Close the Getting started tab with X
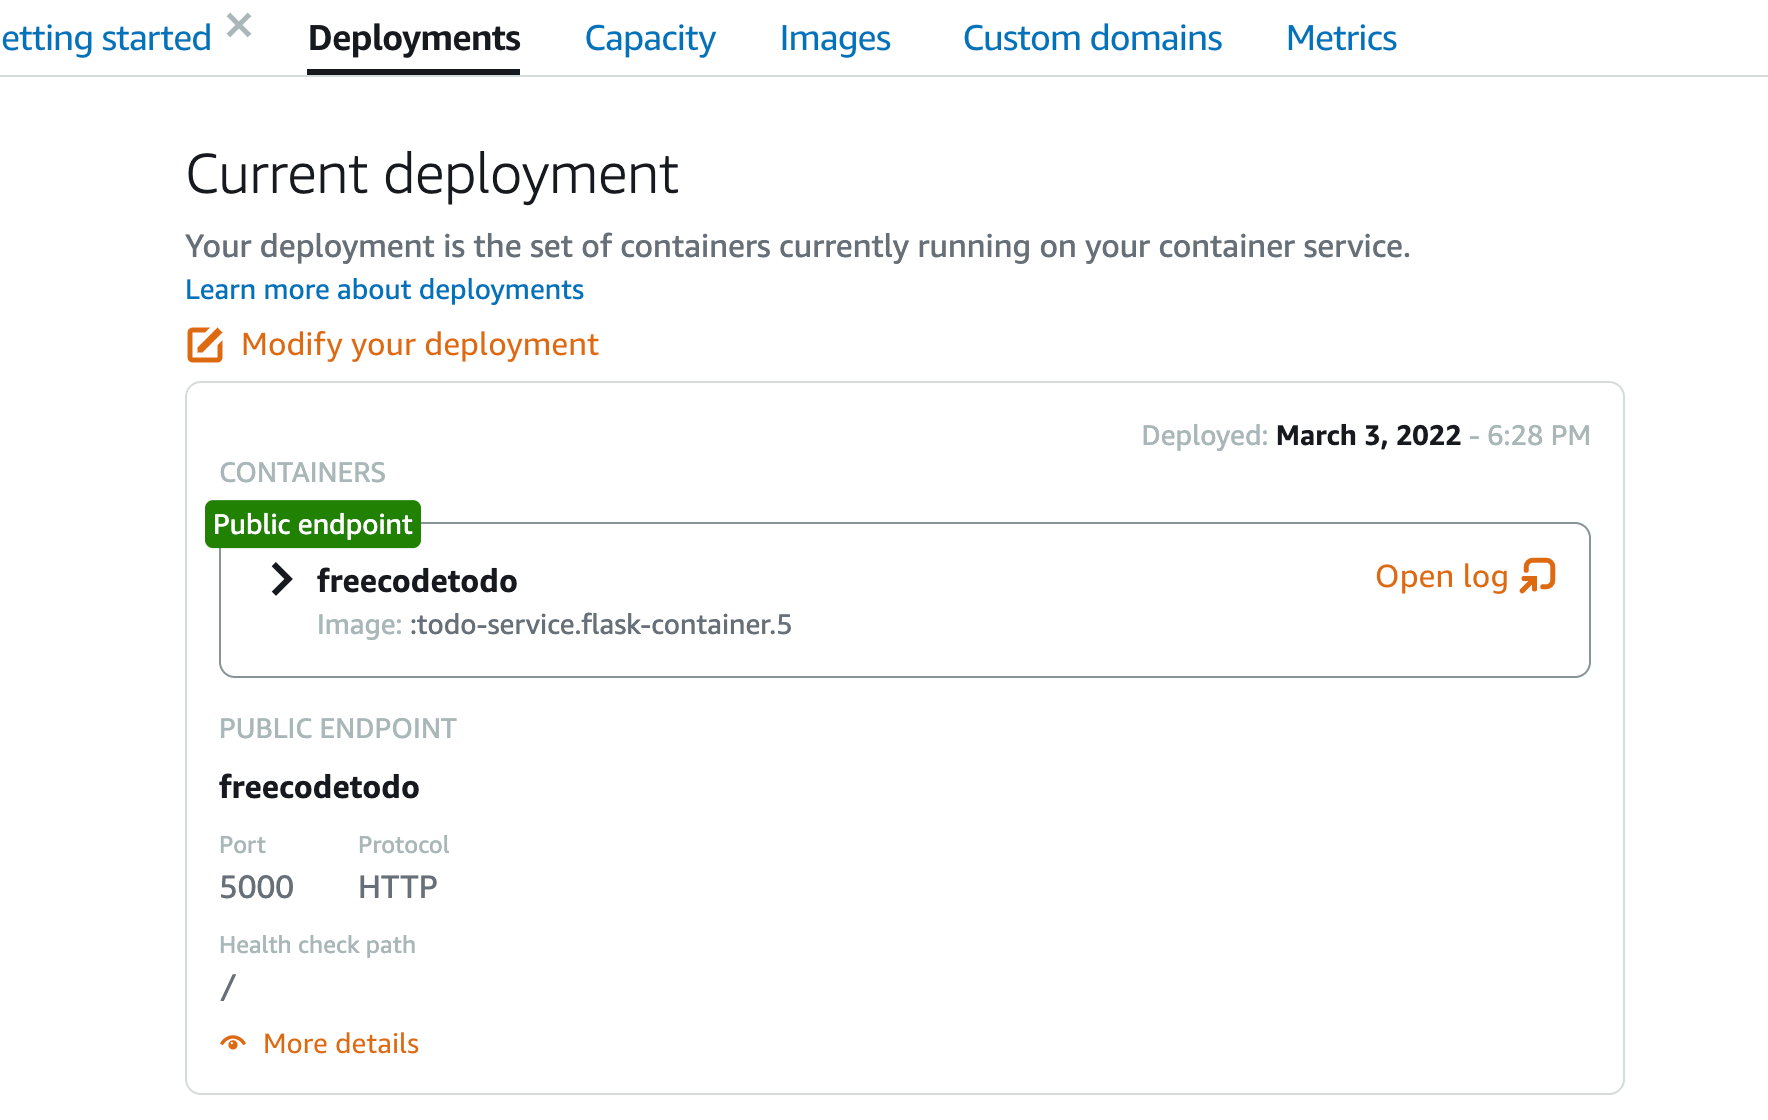Screen dimensions: 1768x1120 coord(239,25)
